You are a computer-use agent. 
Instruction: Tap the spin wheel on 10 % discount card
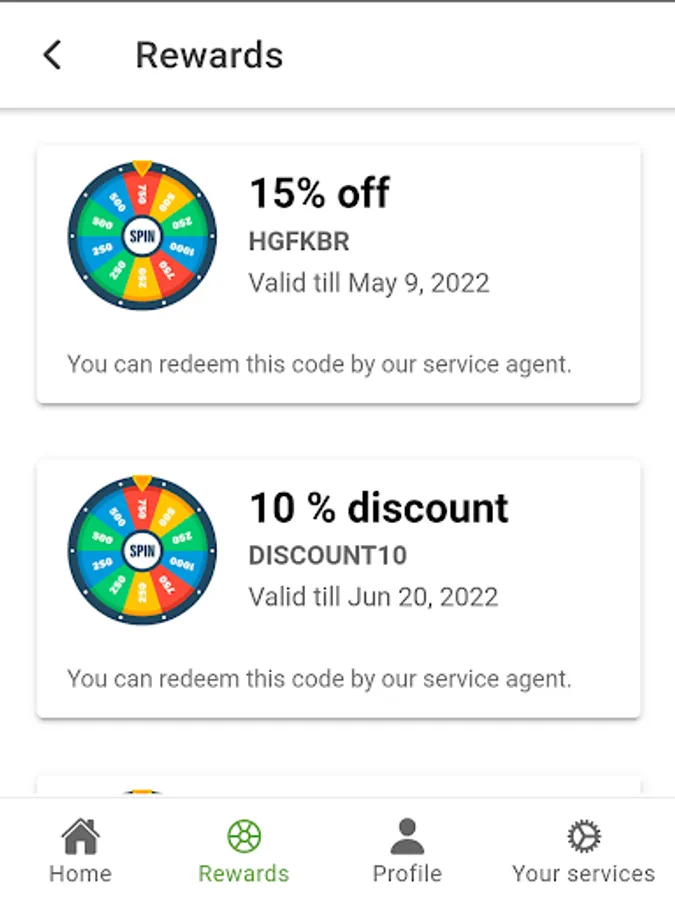(x=142, y=550)
